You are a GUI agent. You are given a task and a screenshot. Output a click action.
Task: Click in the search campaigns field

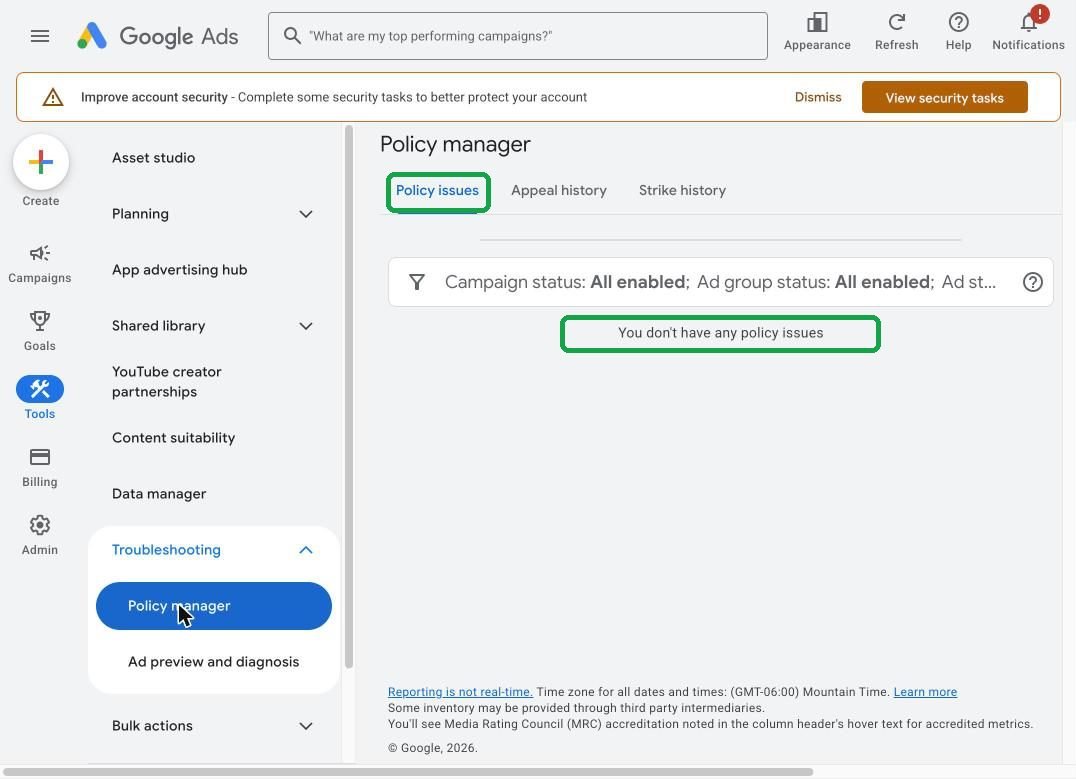coord(517,36)
